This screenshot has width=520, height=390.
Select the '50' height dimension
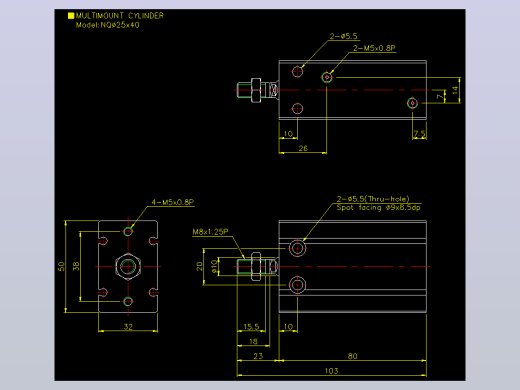click(x=61, y=266)
